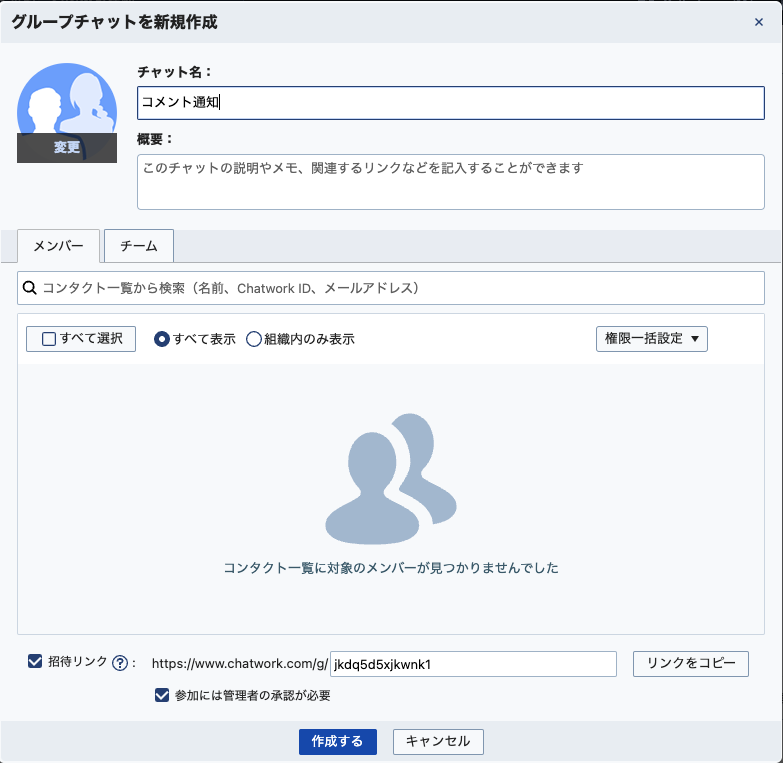Click the magnifier search icon
The height and width of the screenshot is (763, 783).
click(30, 288)
